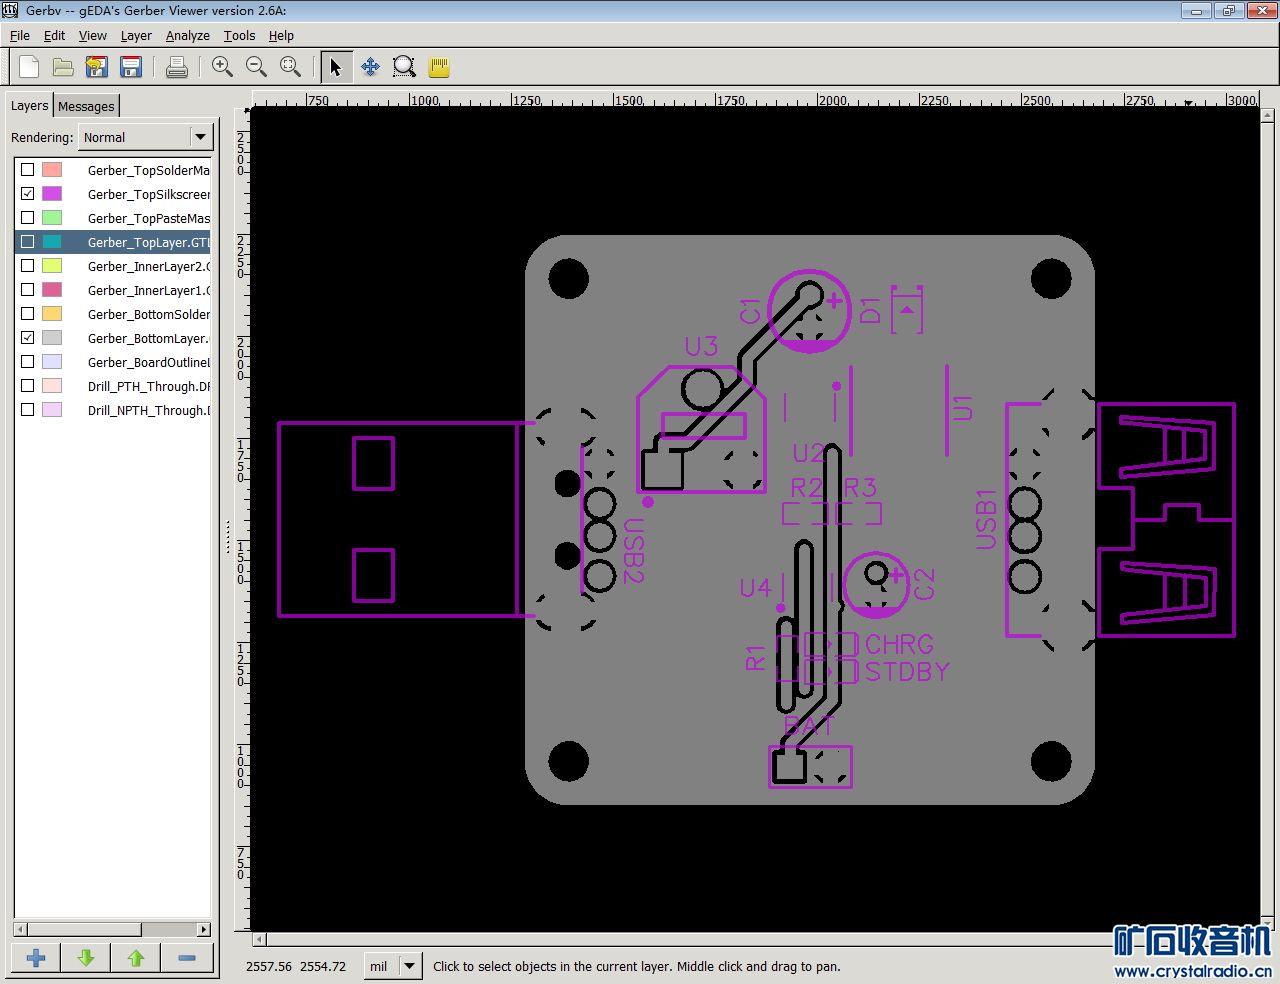This screenshot has height=984, width=1280.
Task: Click the yellow-green InnerLayer2 color swatch
Action: coord(52,266)
